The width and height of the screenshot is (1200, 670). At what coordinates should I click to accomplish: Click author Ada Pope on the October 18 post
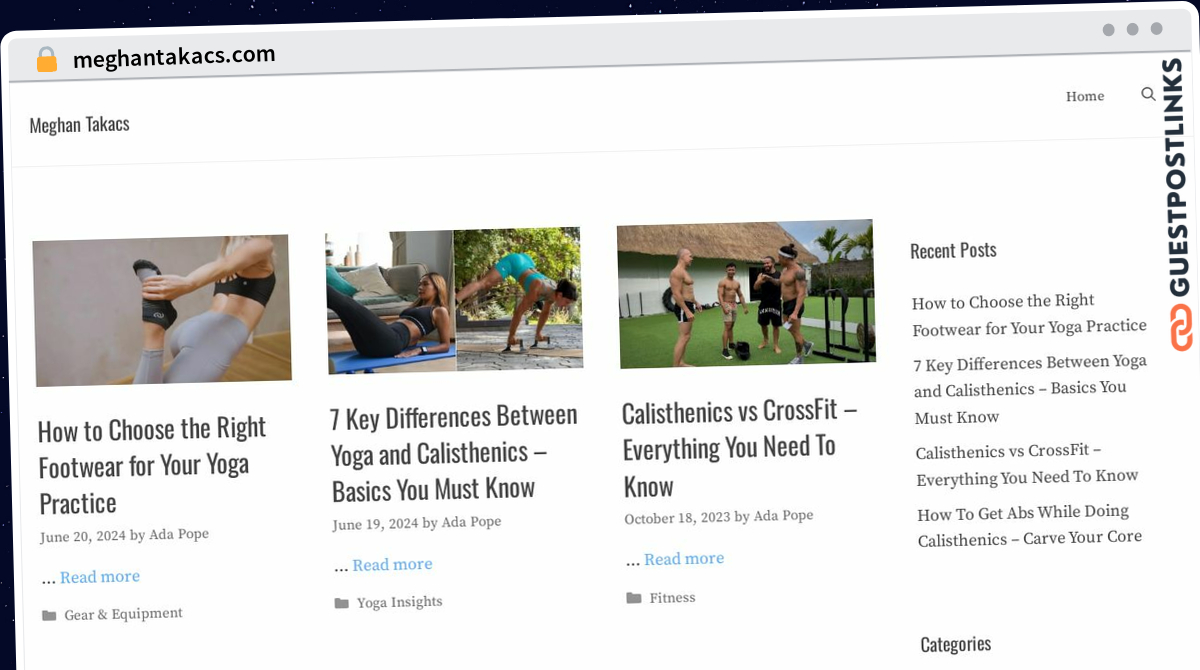(784, 516)
